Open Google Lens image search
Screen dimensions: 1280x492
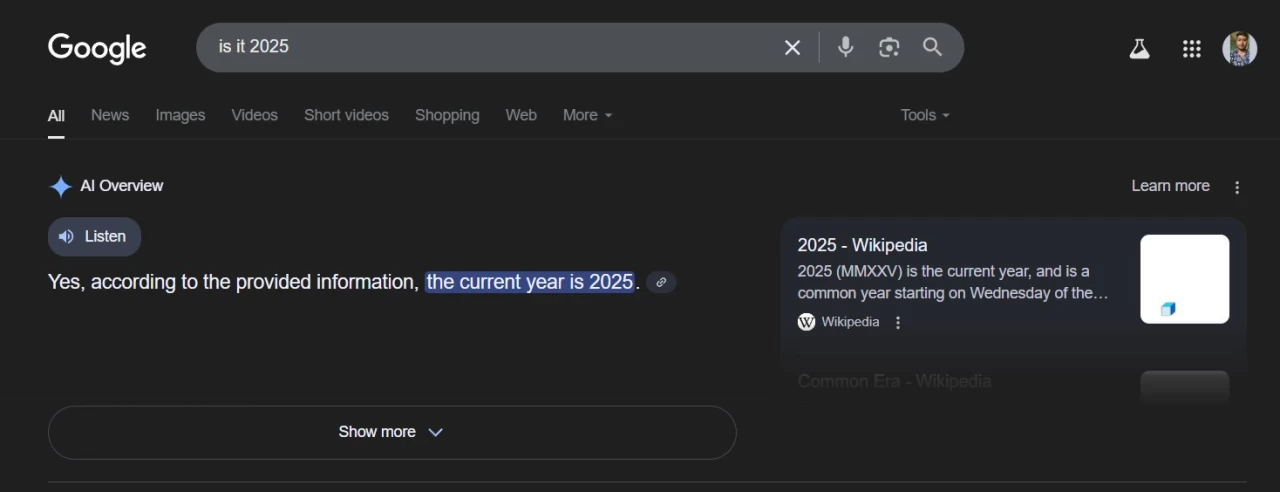tap(889, 48)
